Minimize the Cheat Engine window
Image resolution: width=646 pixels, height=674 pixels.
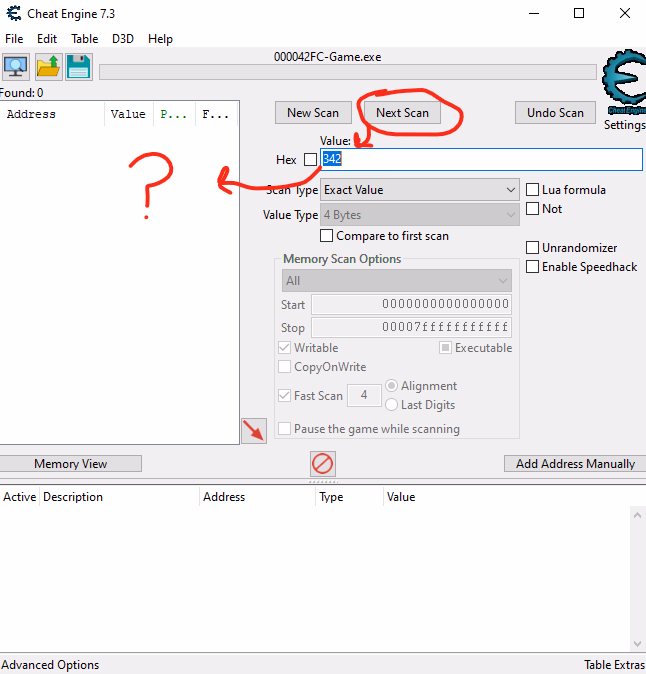[x=534, y=13]
